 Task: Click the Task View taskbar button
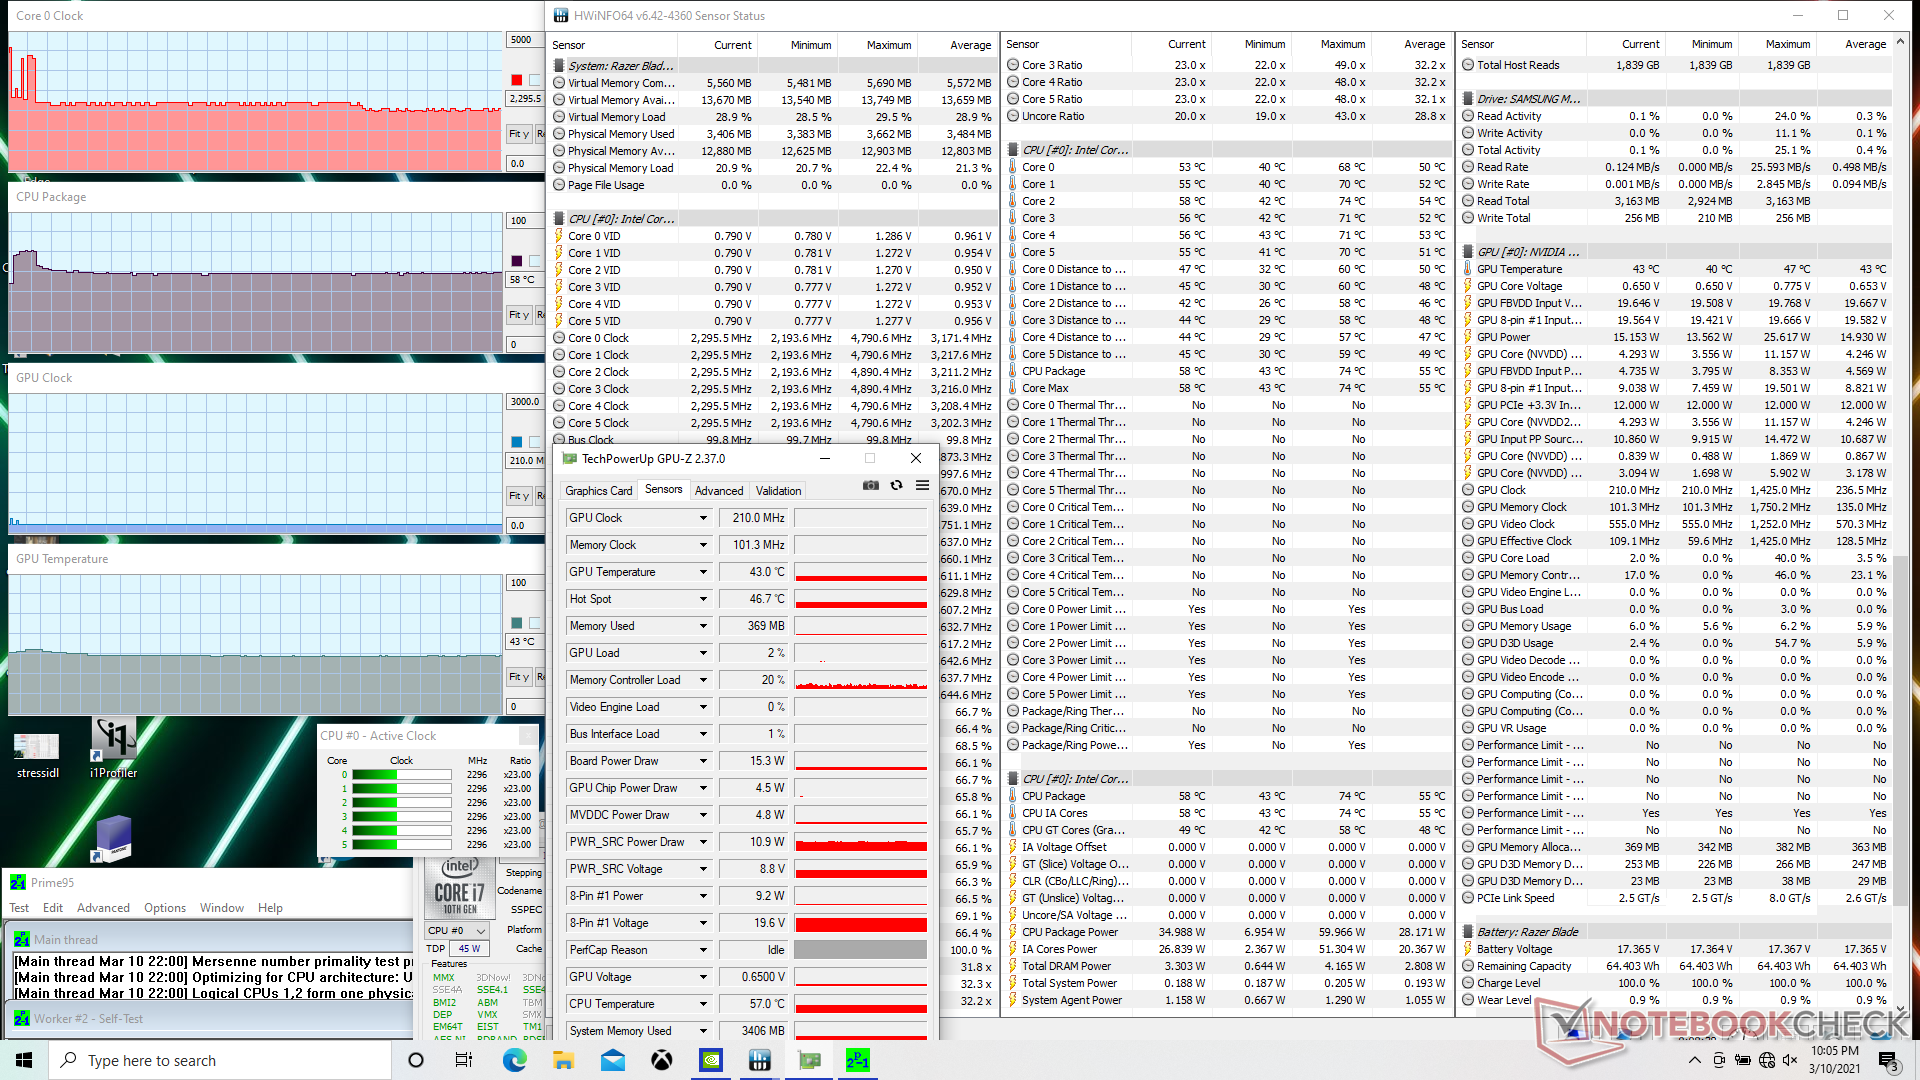pos(464,1060)
